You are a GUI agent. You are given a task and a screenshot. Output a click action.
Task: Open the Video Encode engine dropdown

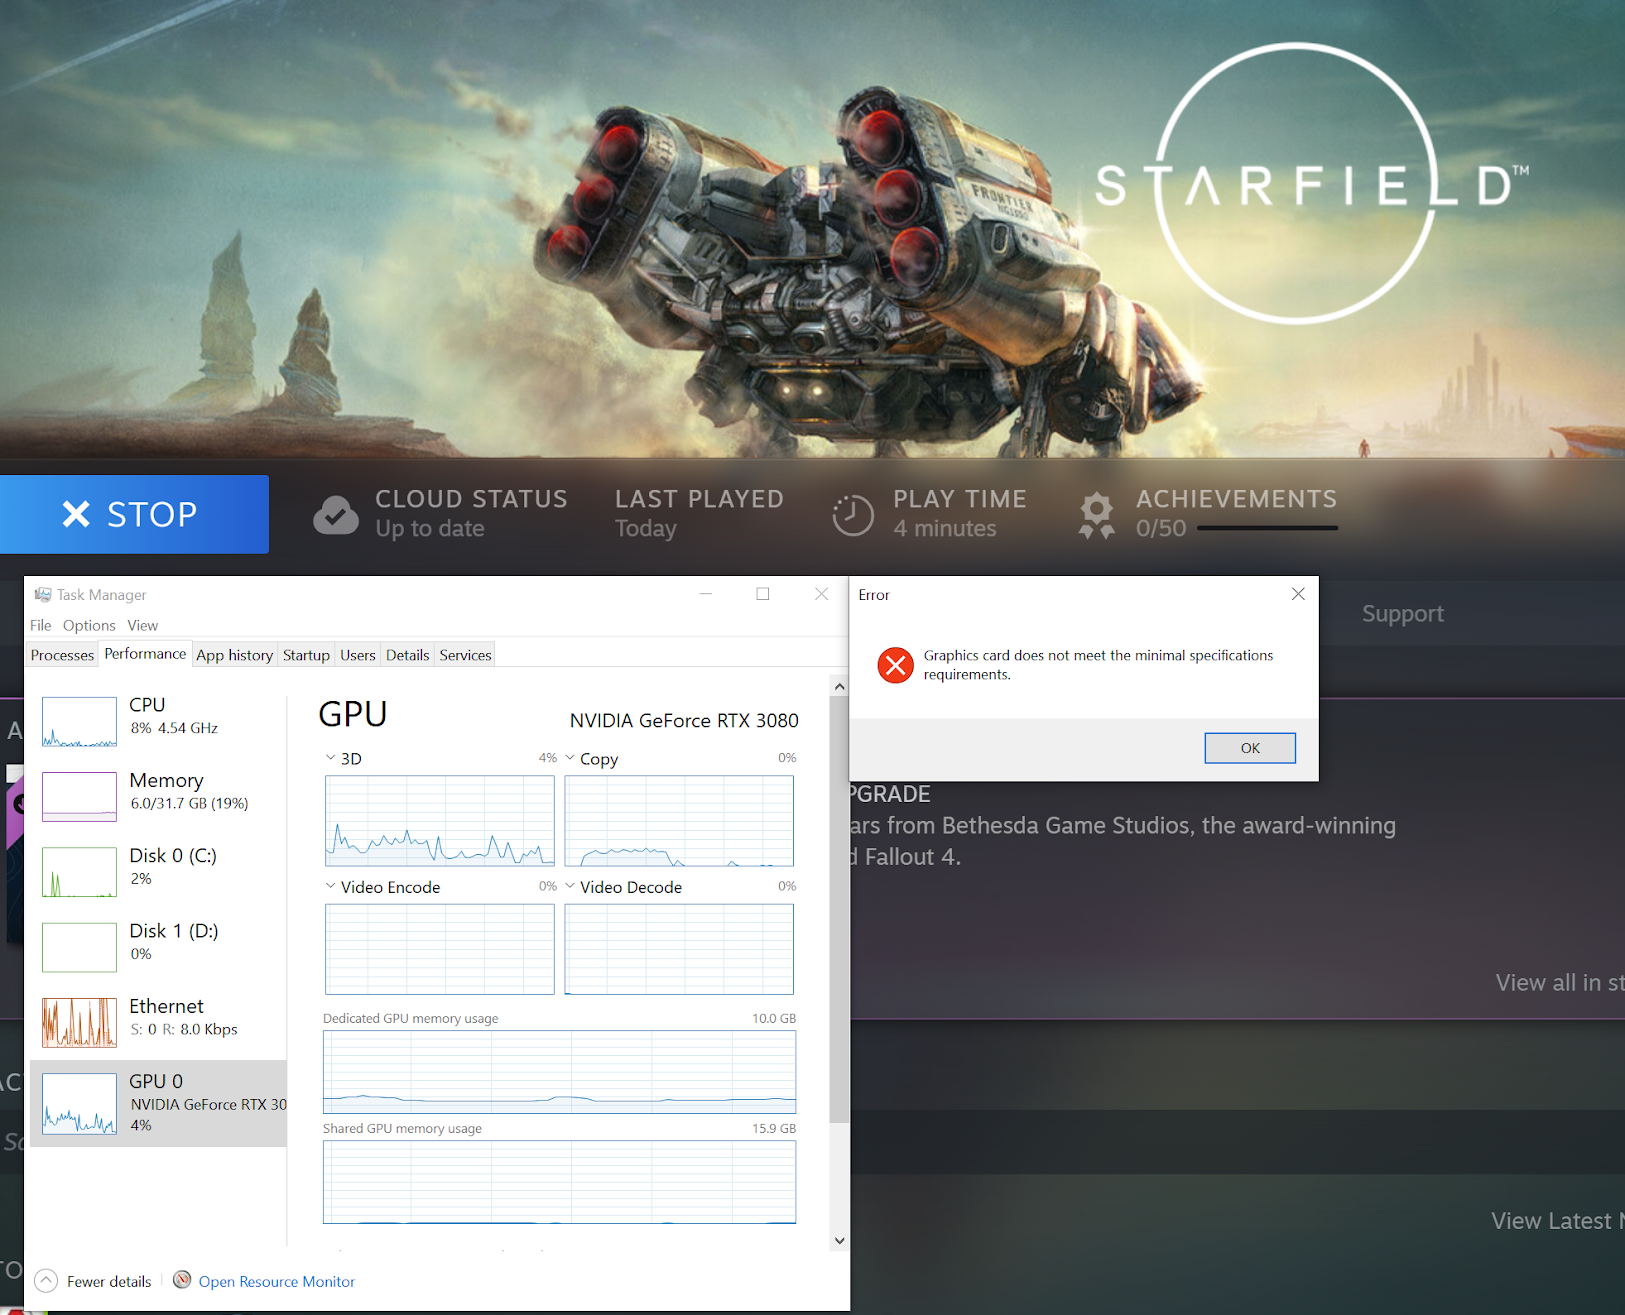pos(331,886)
